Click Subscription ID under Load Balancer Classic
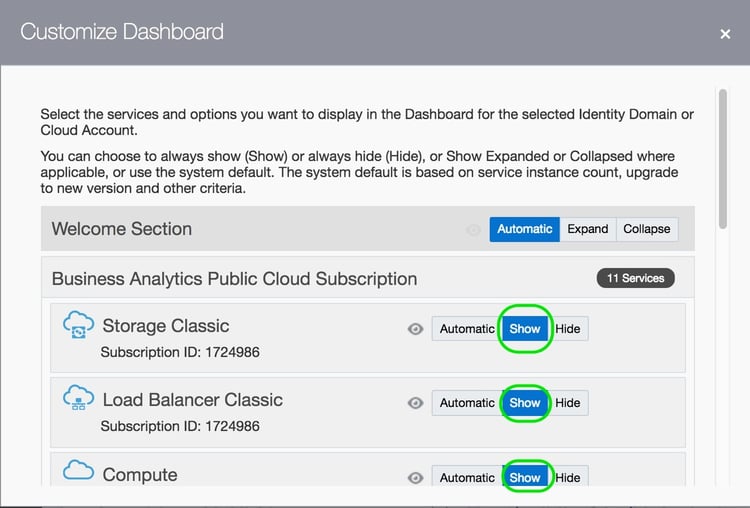The width and height of the screenshot is (750, 508). click(180, 426)
